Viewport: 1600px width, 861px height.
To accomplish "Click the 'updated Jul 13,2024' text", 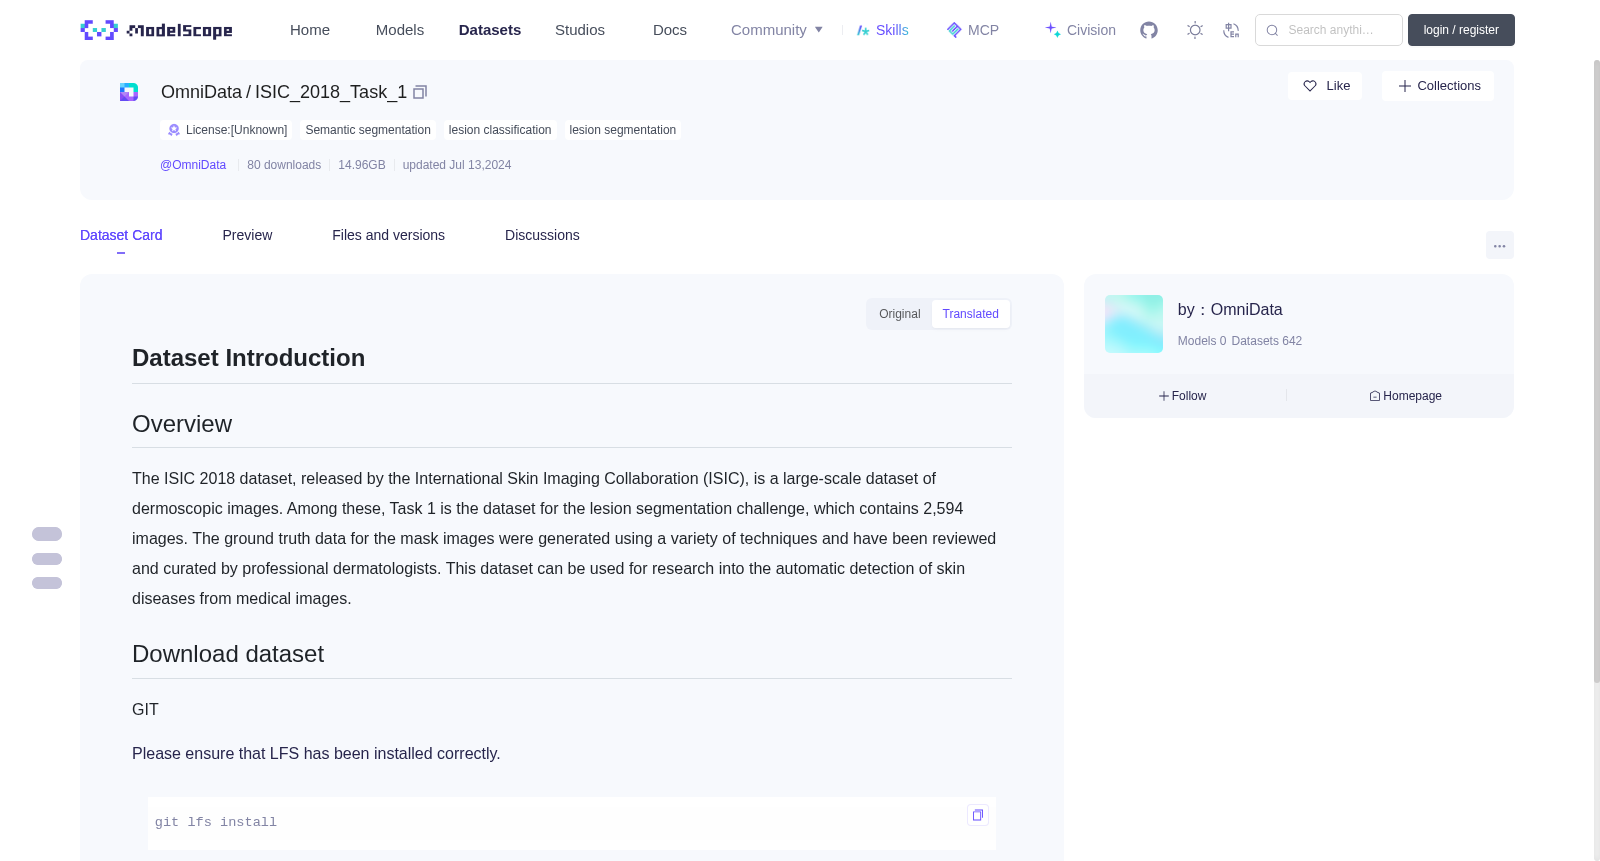I will 457,165.
